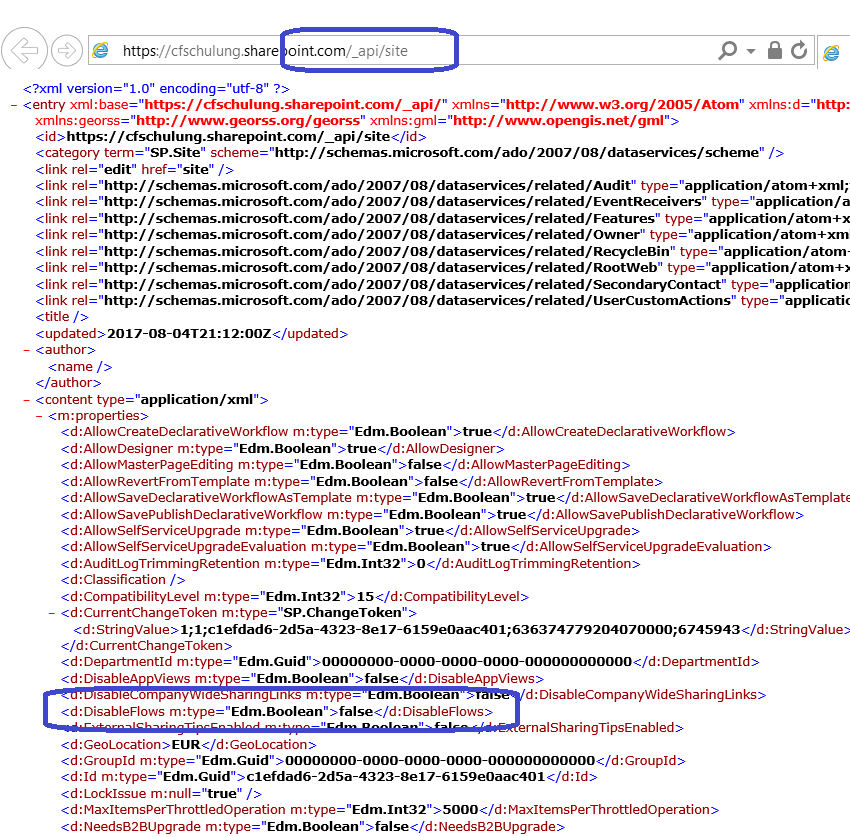The width and height of the screenshot is (850, 837).
Task: Select the related/RecycleBin link line
Action: coord(442,252)
